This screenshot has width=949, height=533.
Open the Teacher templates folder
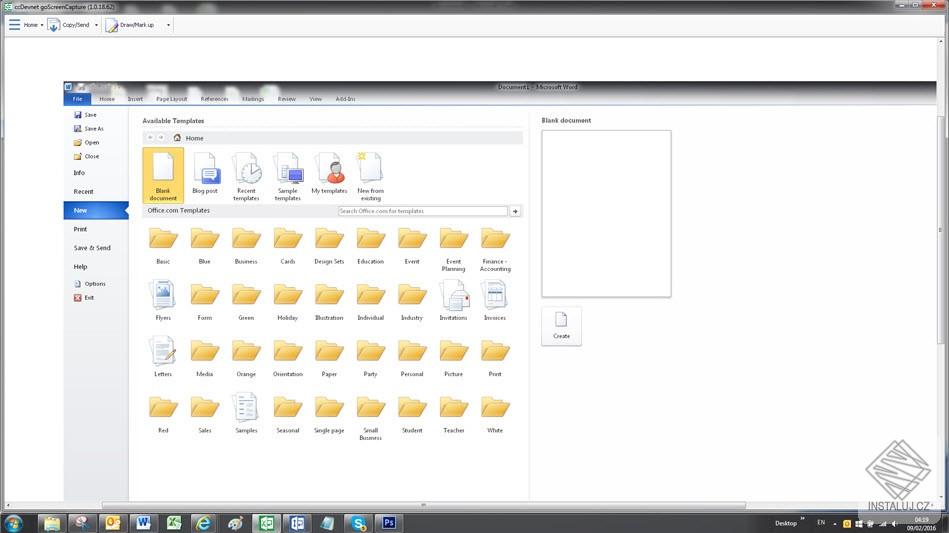(453, 414)
